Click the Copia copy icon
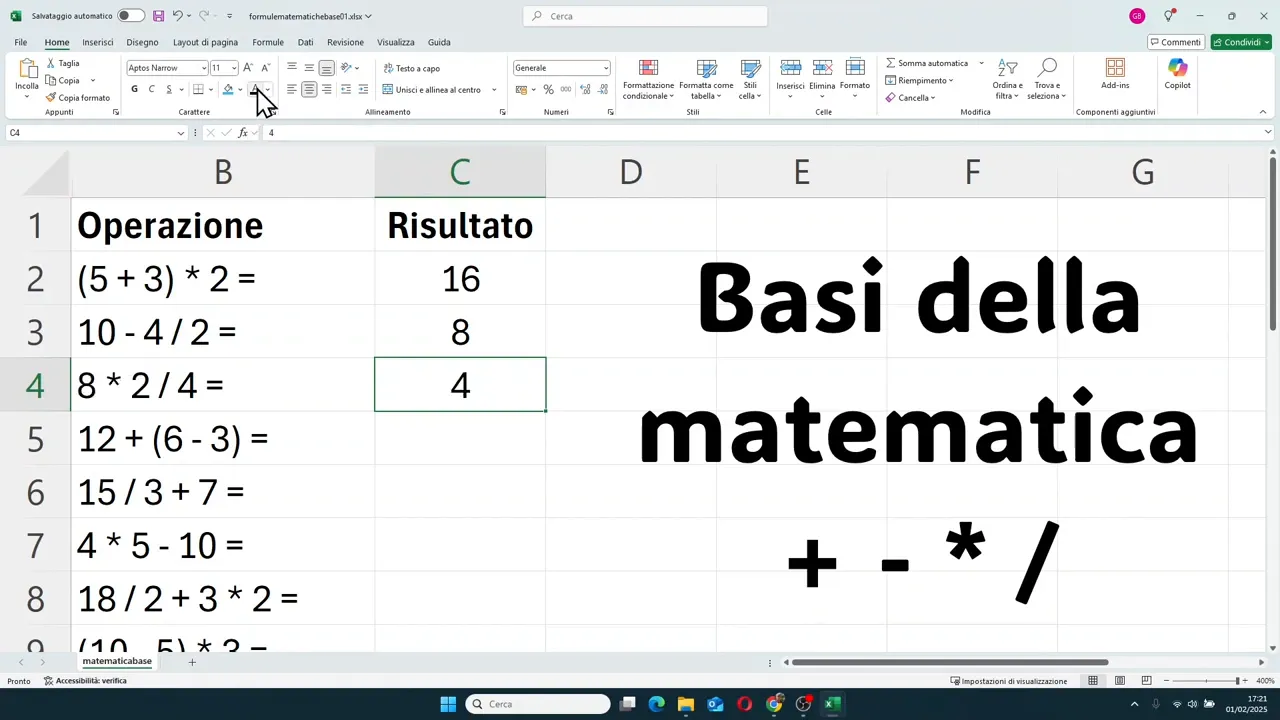This screenshot has width=1280, height=720. (x=51, y=80)
